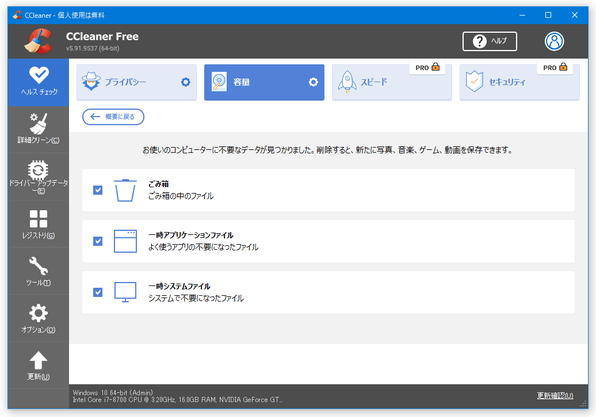596x417 pixels.
Task: Click the rocket icon on スピード tab
Action: tap(347, 82)
